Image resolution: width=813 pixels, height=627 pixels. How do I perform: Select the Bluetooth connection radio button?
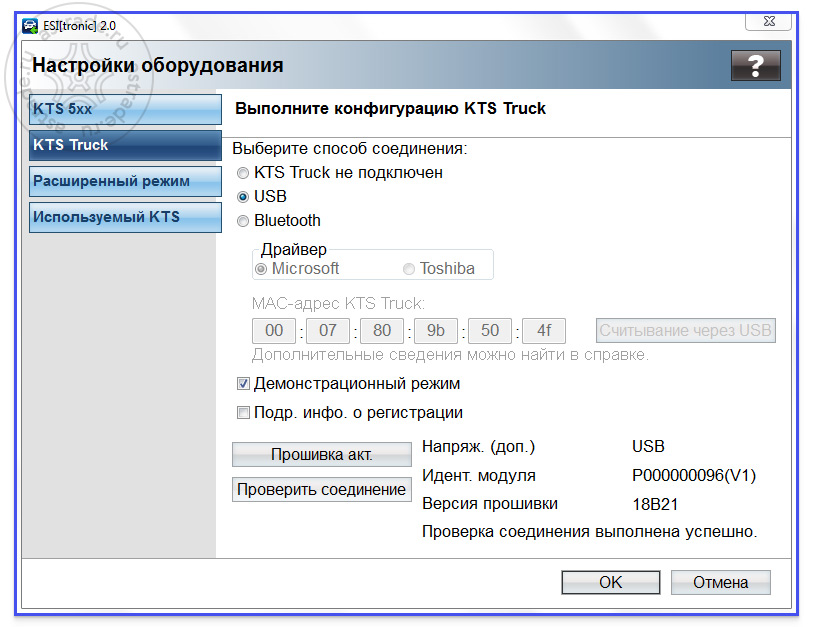[243, 221]
